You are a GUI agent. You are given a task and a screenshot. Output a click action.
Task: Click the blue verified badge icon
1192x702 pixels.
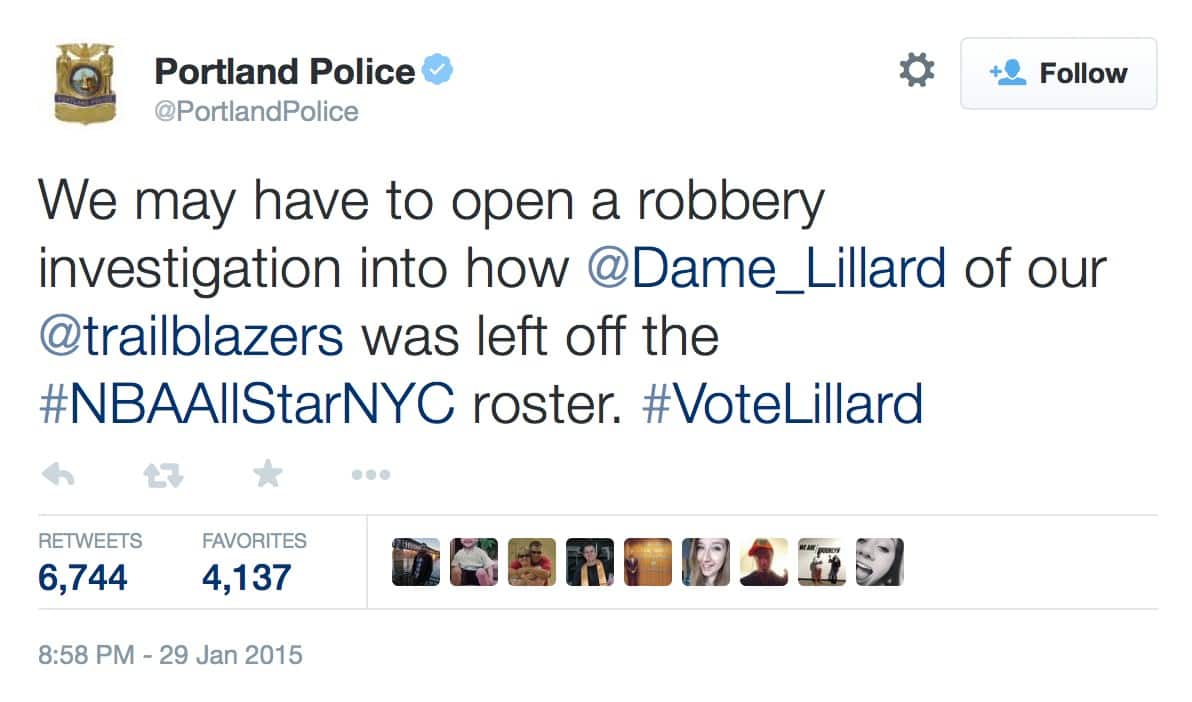tap(438, 71)
